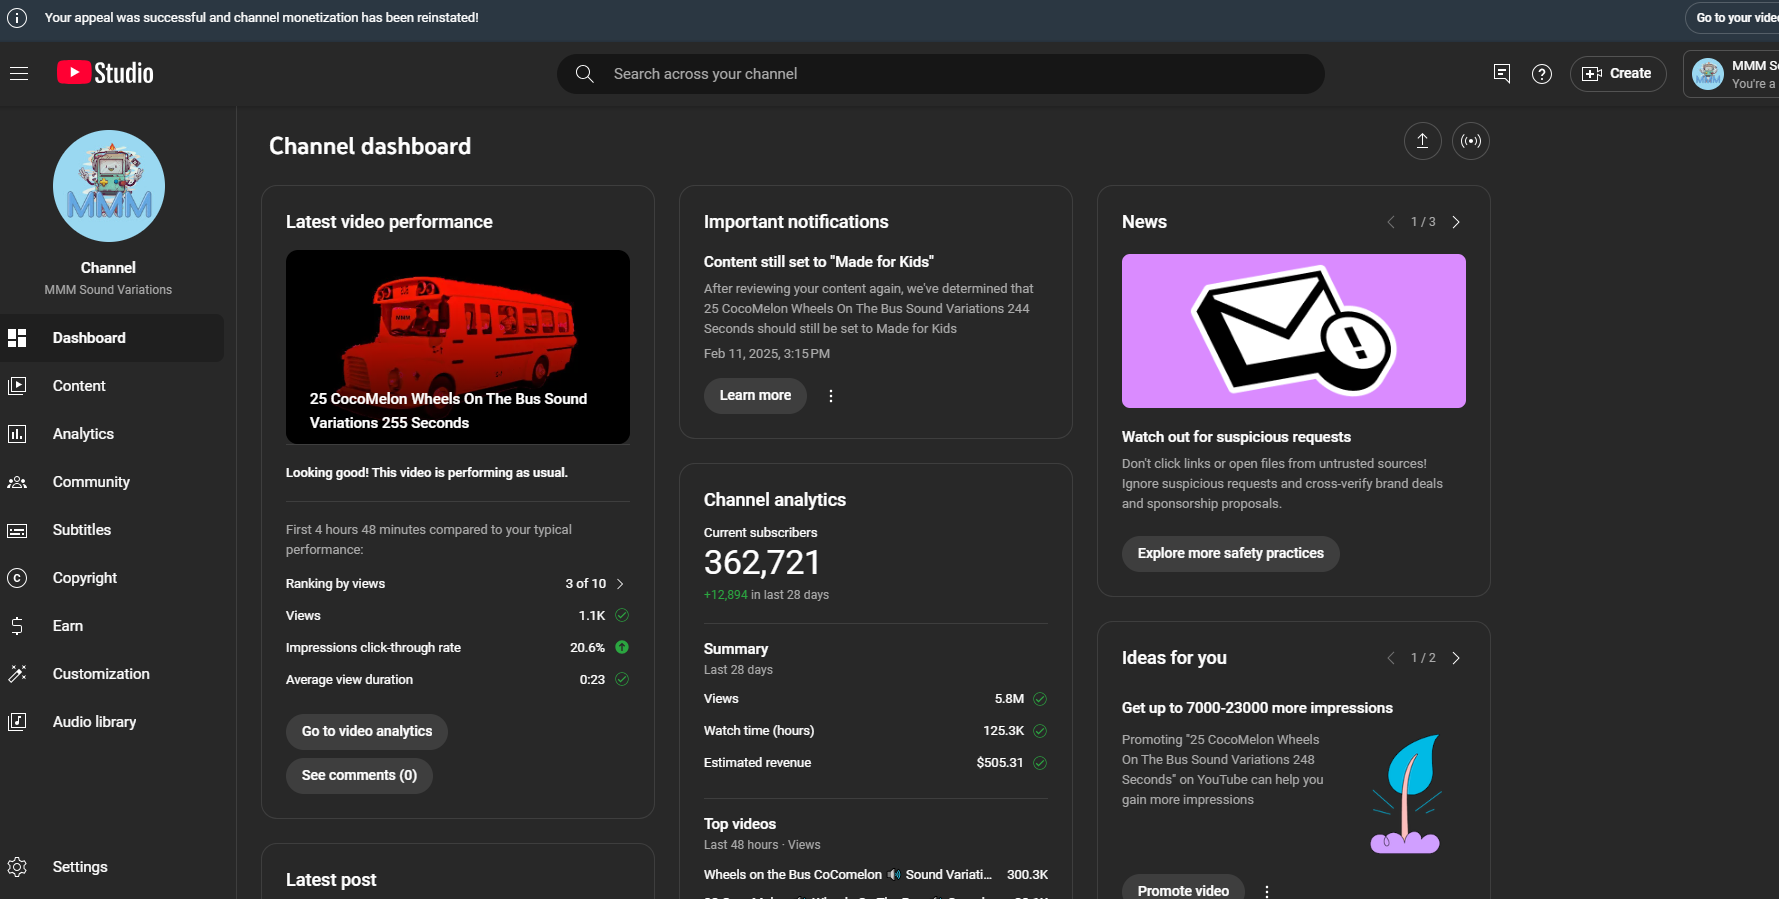Click the Summary Views checkmark icon

tap(1040, 699)
